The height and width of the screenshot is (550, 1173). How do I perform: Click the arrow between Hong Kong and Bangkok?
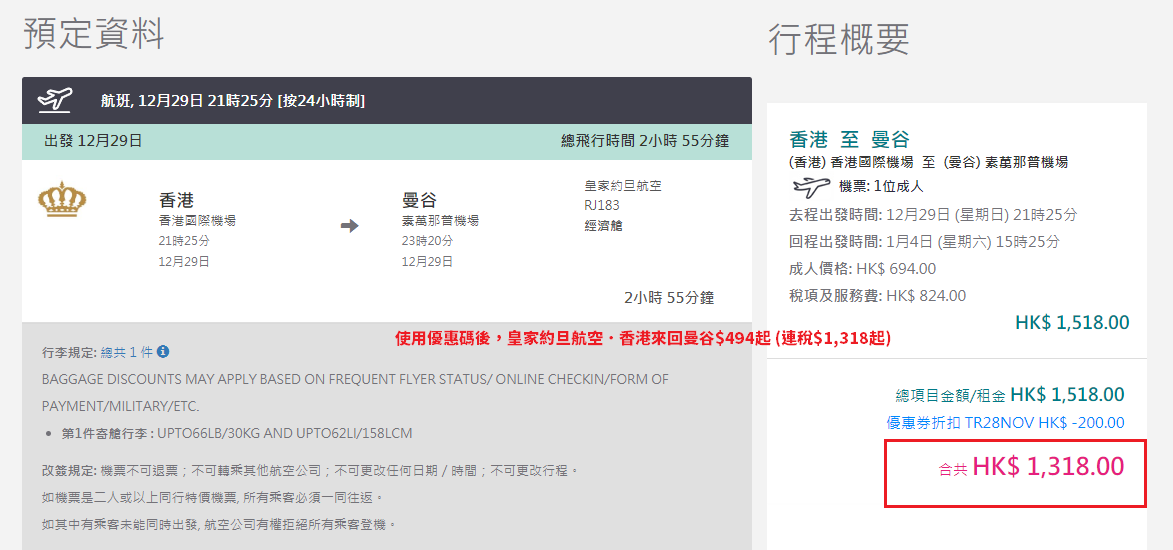[349, 225]
